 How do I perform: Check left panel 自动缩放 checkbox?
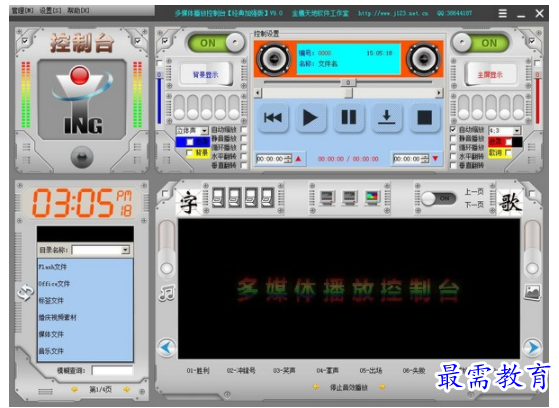point(244,129)
